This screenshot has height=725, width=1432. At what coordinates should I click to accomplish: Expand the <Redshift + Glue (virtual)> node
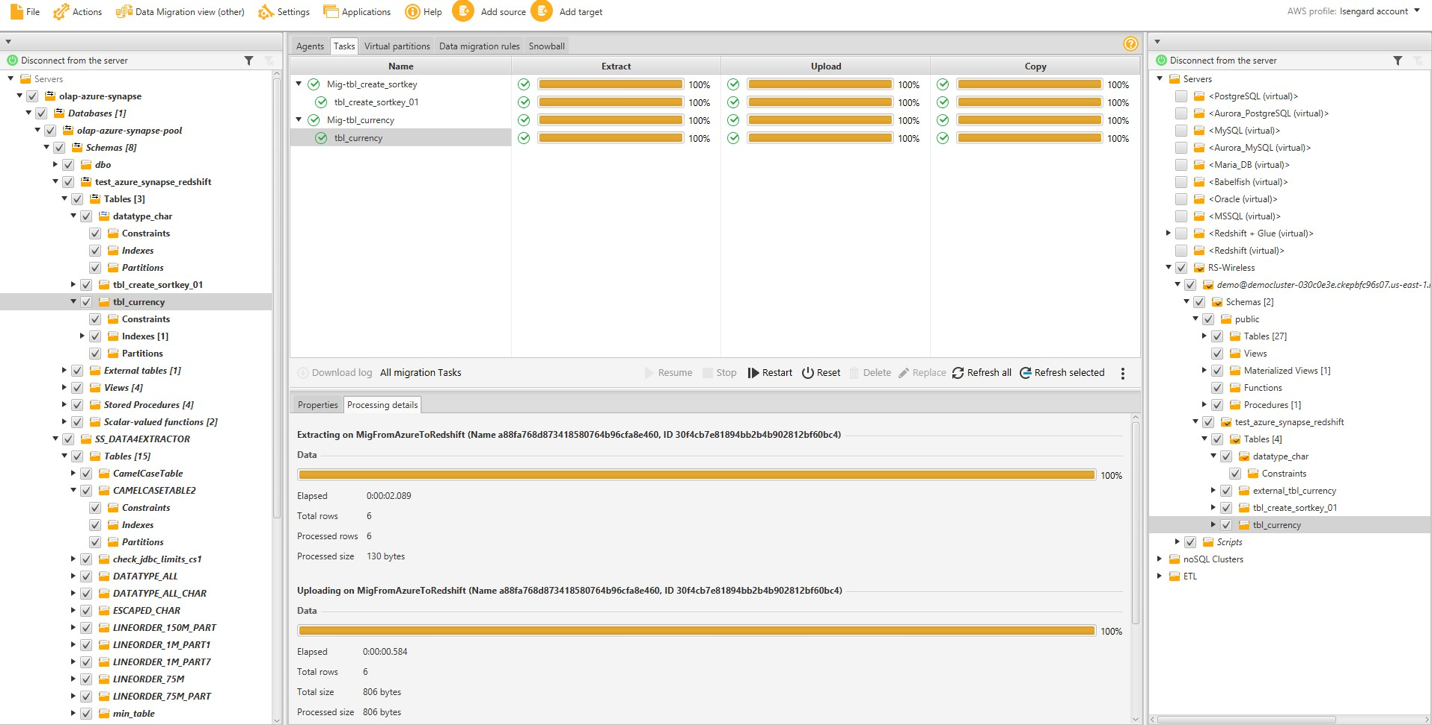point(1168,234)
